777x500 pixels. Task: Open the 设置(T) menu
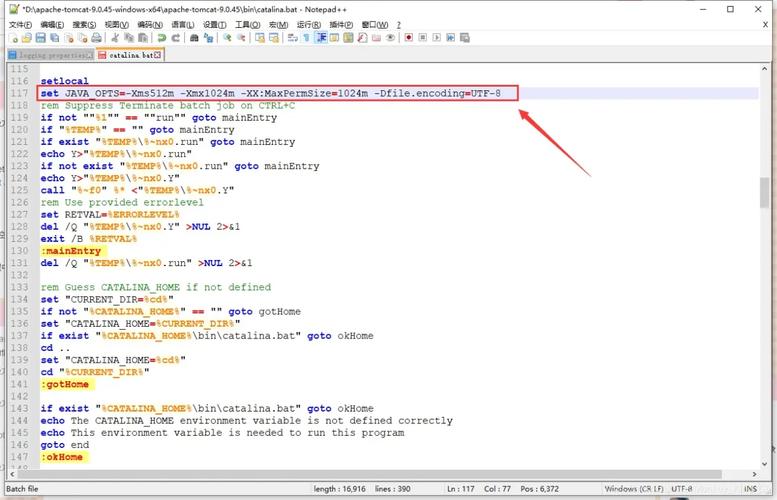pos(215,25)
